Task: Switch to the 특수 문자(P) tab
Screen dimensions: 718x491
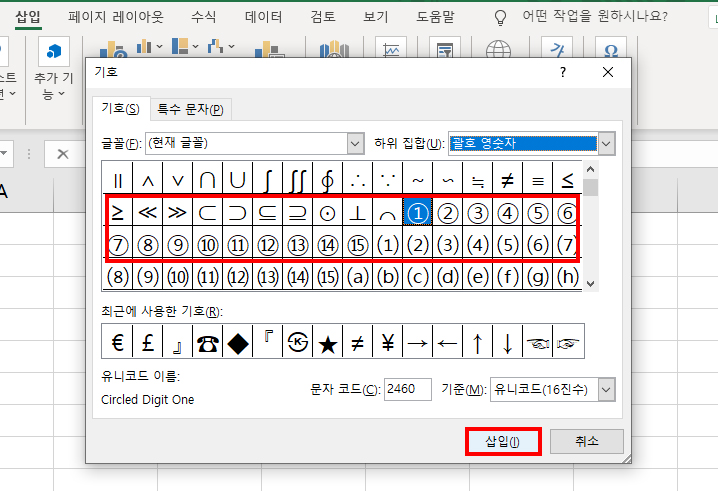Action: [x=190, y=110]
